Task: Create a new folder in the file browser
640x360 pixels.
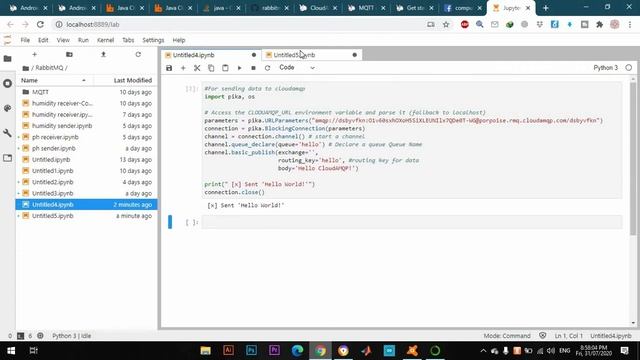Action: pyautogui.click(x=69, y=54)
